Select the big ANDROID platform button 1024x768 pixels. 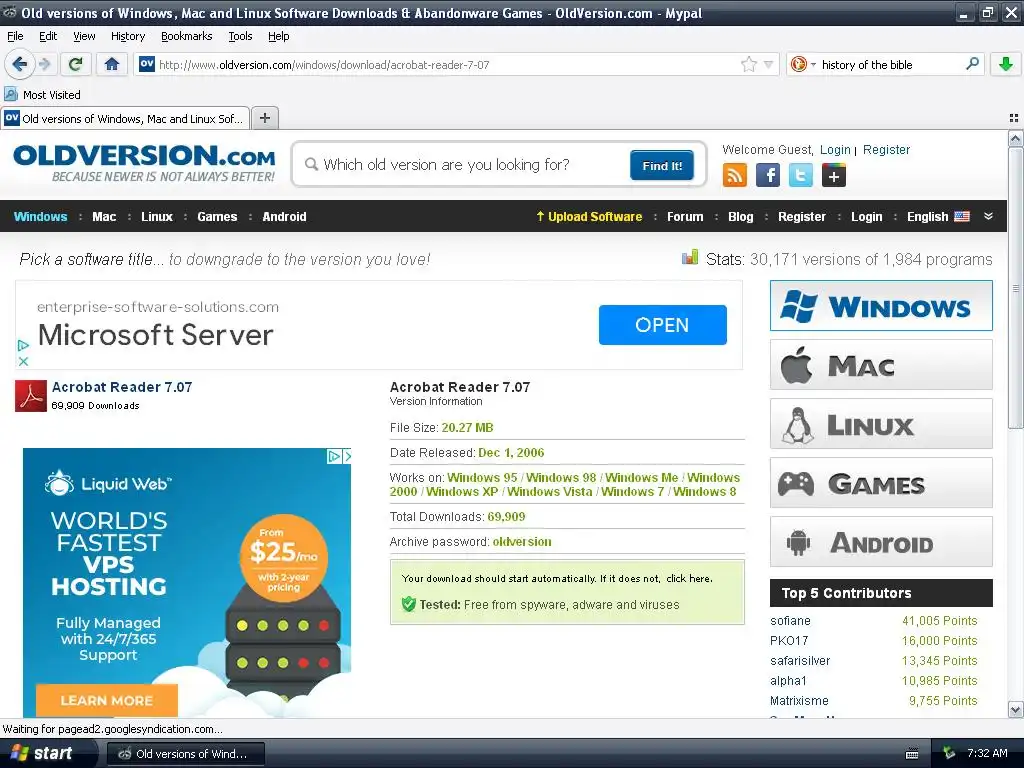(x=881, y=542)
